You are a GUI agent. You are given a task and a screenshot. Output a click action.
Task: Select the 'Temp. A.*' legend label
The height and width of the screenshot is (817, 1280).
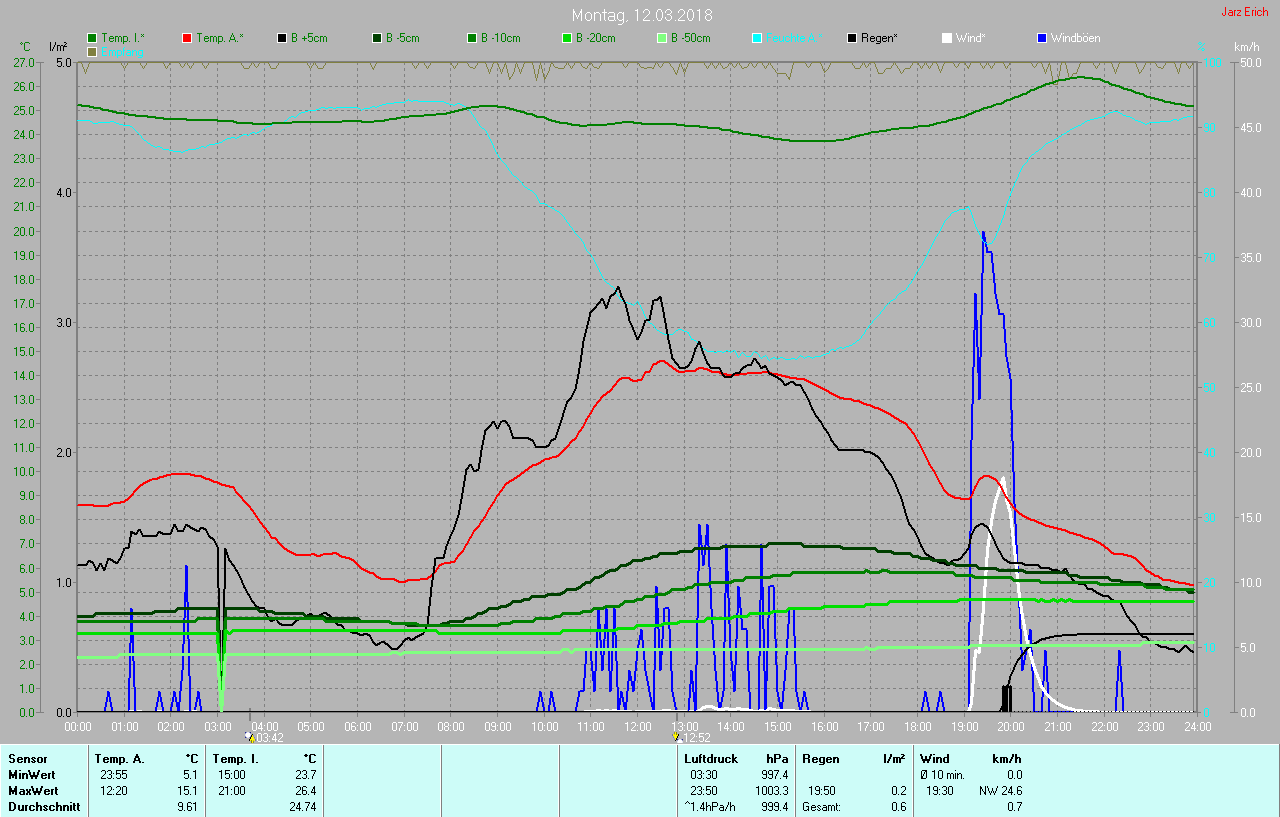click(x=220, y=38)
